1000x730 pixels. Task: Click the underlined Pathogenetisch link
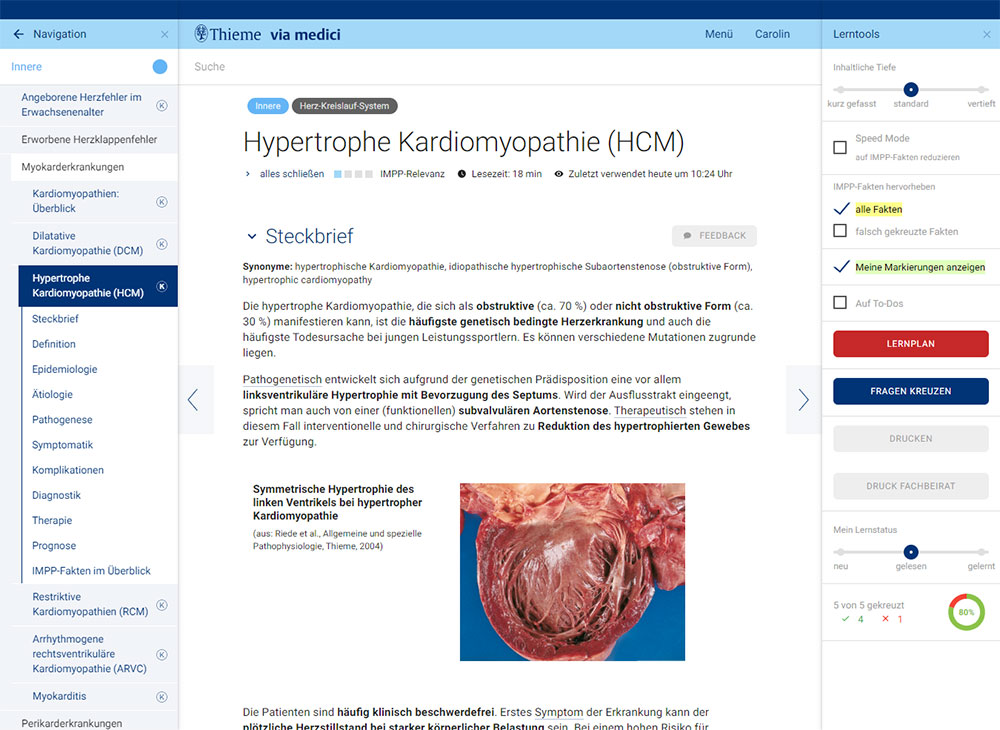282,379
